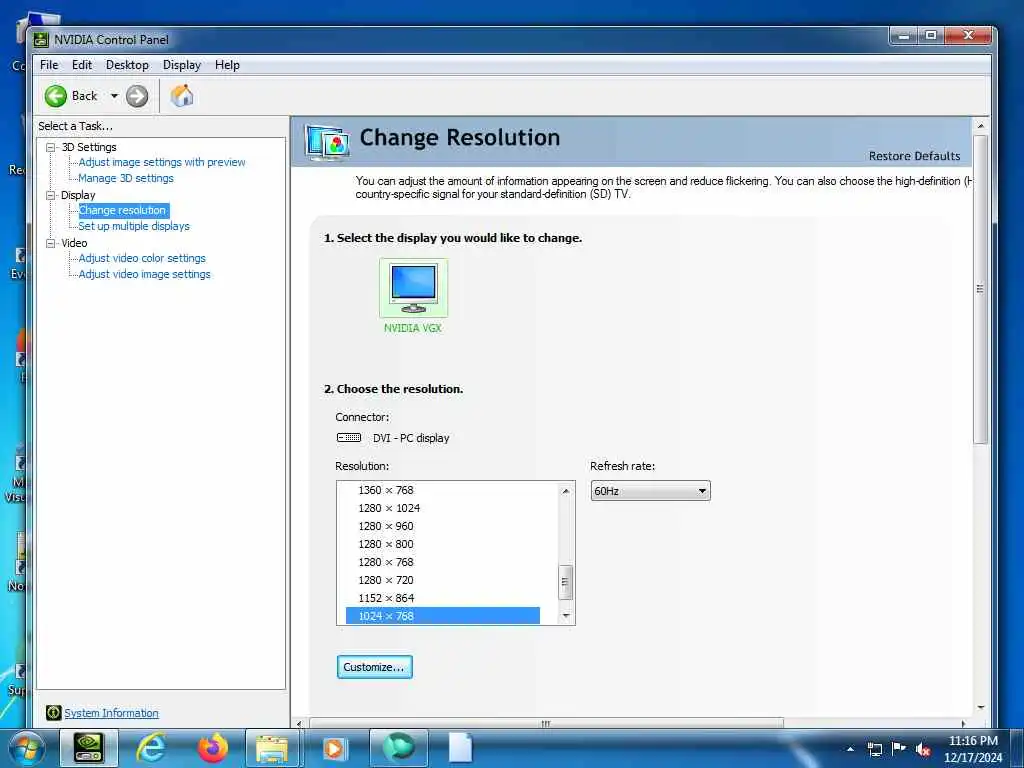Go to the Home page icon
Screen dimensions: 1024x768
pos(182,96)
